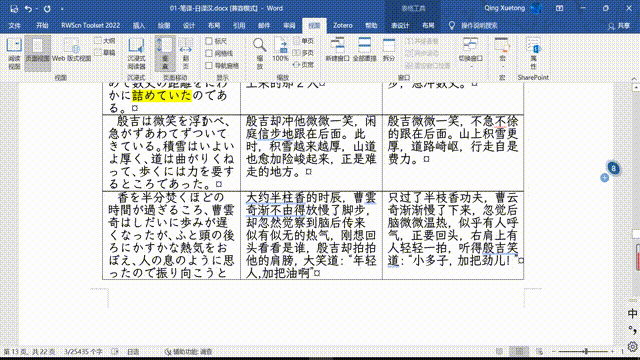Viewport: 640px width, 360px height.
Task: Open the RWScn Toolset 2022 tab
Action: pos(91,25)
